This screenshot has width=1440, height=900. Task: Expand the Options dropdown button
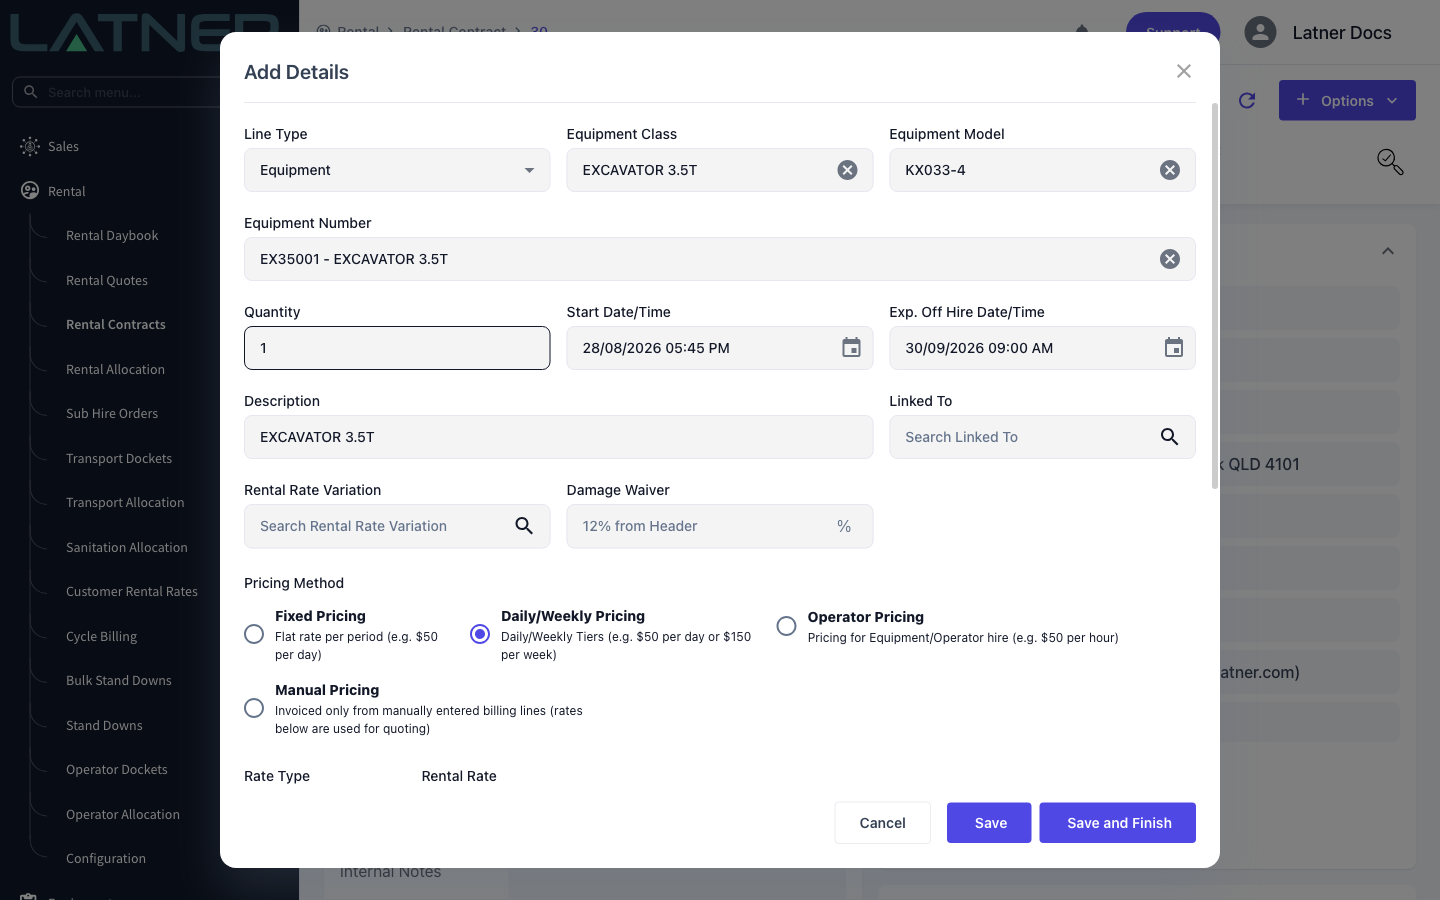1347,100
